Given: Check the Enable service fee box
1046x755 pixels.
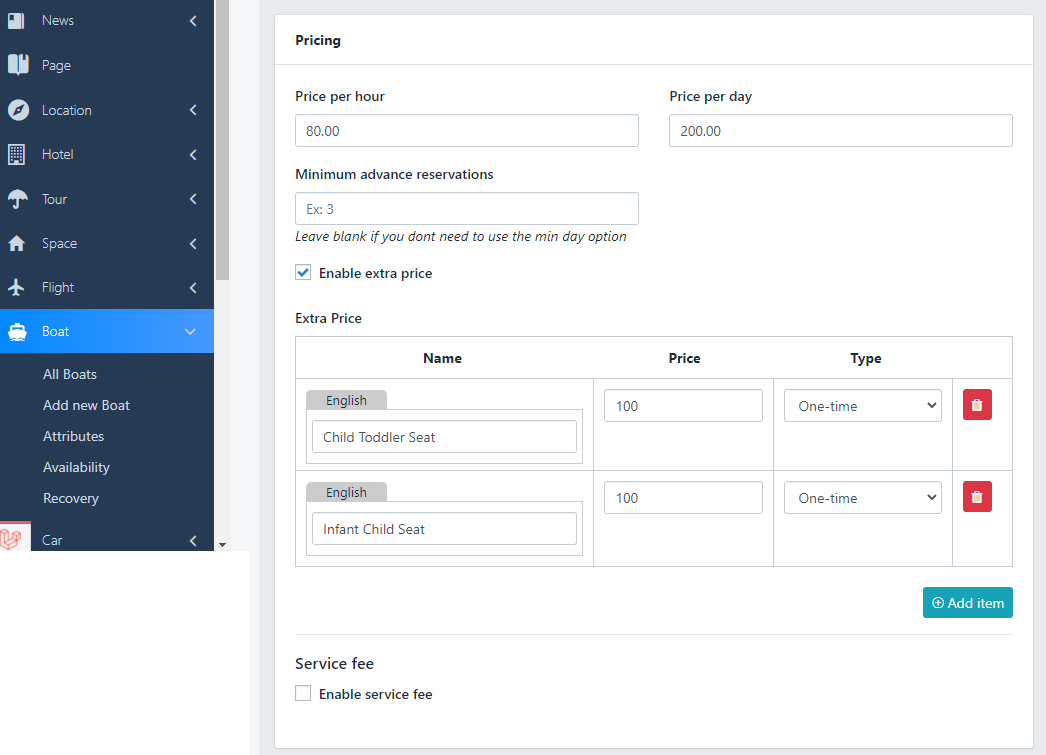Looking at the screenshot, I should pyautogui.click(x=303, y=694).
